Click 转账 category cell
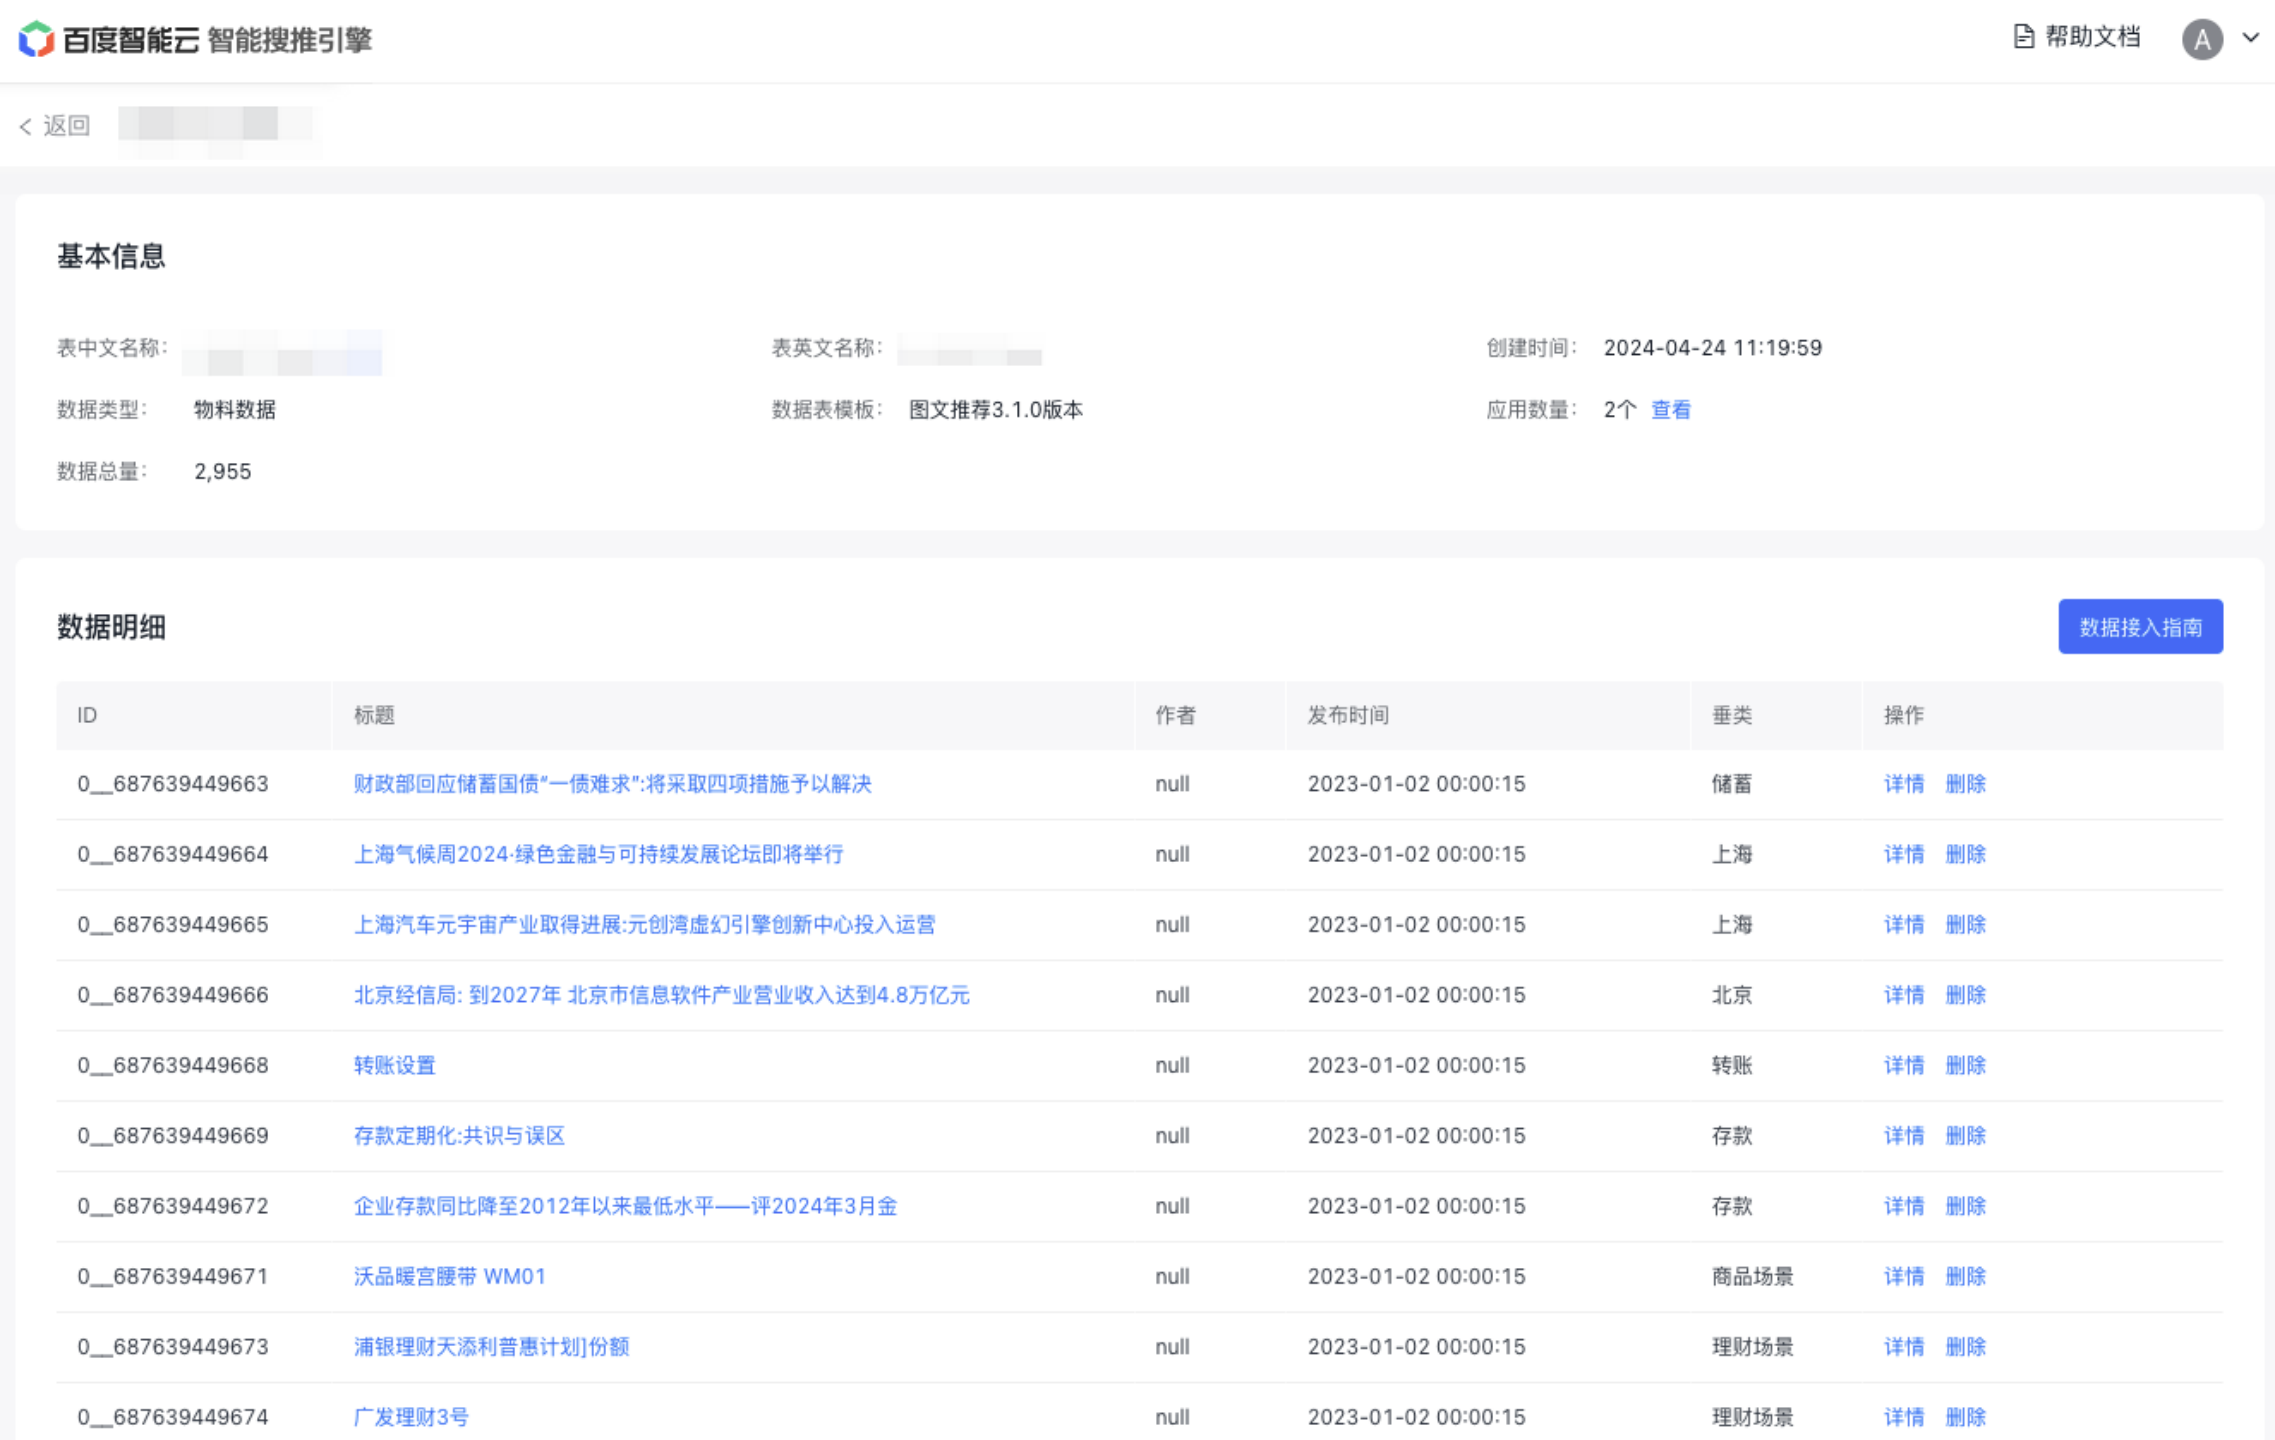Screen dimensions: 2275x1440 click(1731, 1065)
